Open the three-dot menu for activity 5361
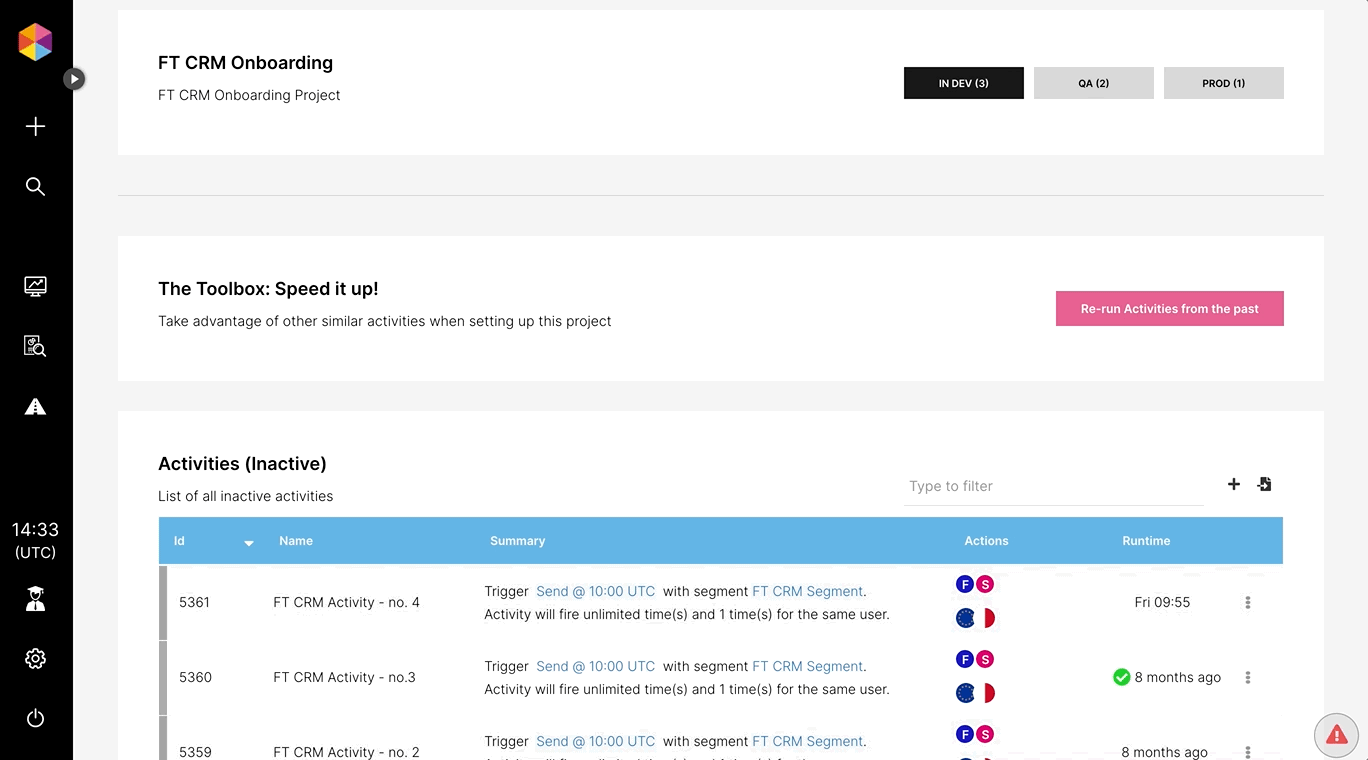 1247,603
